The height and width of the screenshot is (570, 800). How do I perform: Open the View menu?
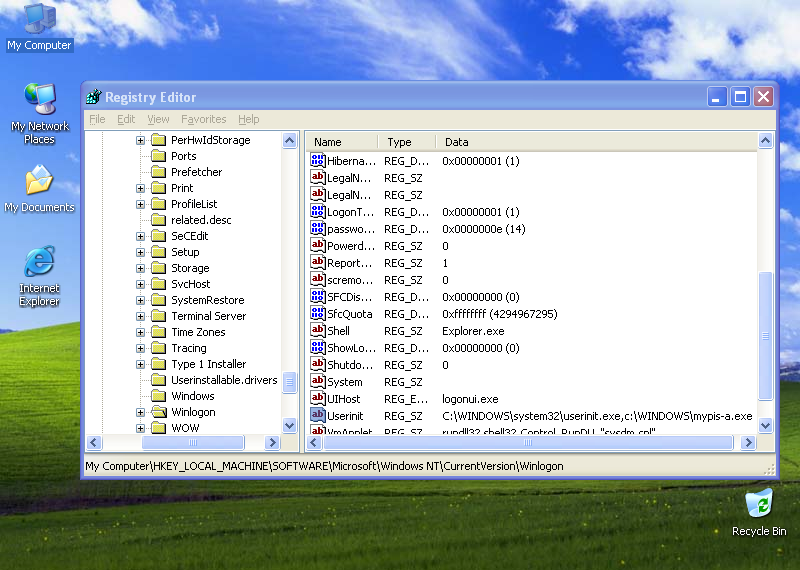tap(158, 119)
